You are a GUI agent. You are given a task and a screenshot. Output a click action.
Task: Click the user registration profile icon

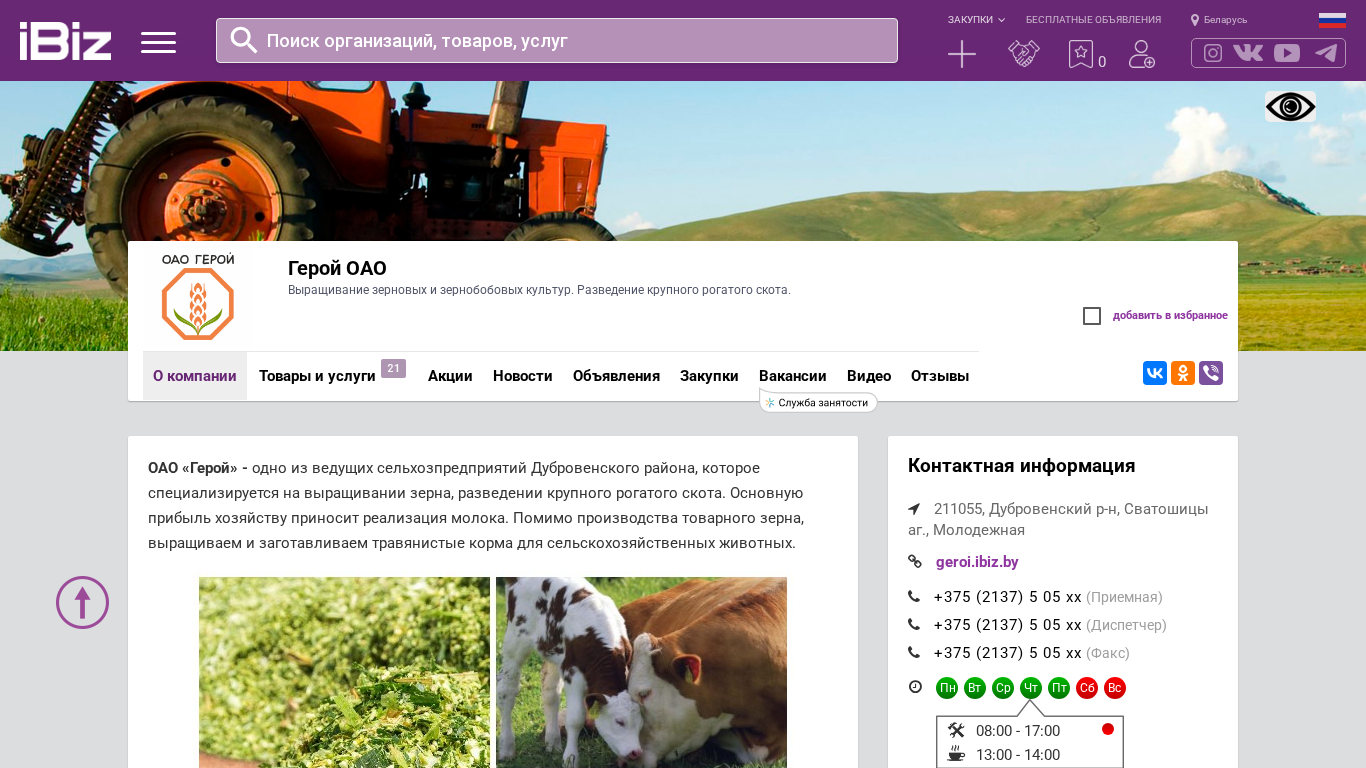click(x=1142, y=54)
